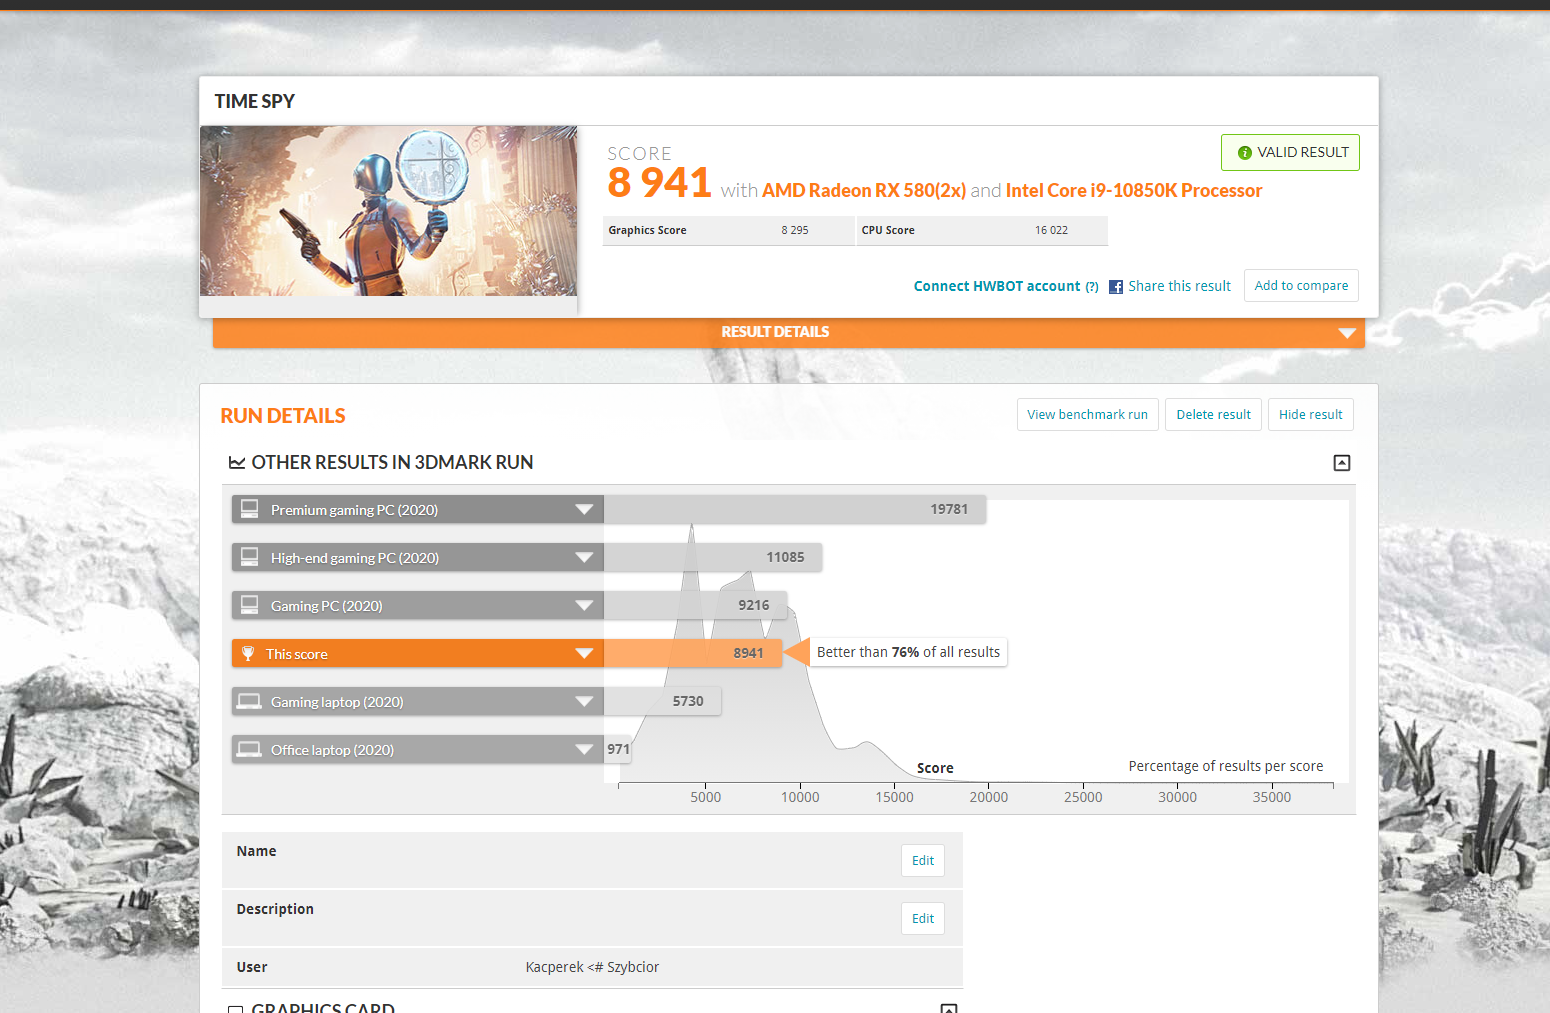Open Intel Core i9-10850K Processor link

[1134, 190]
